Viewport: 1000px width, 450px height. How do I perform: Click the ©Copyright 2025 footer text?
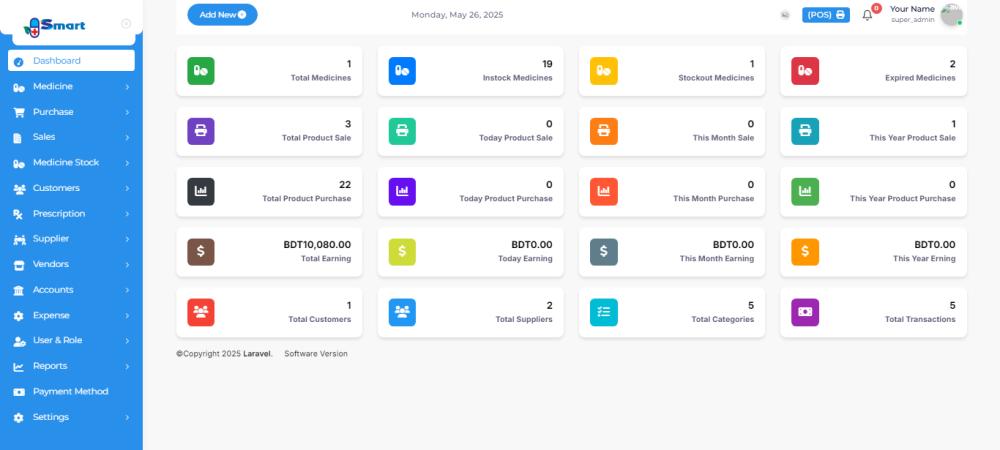(209, 354)
